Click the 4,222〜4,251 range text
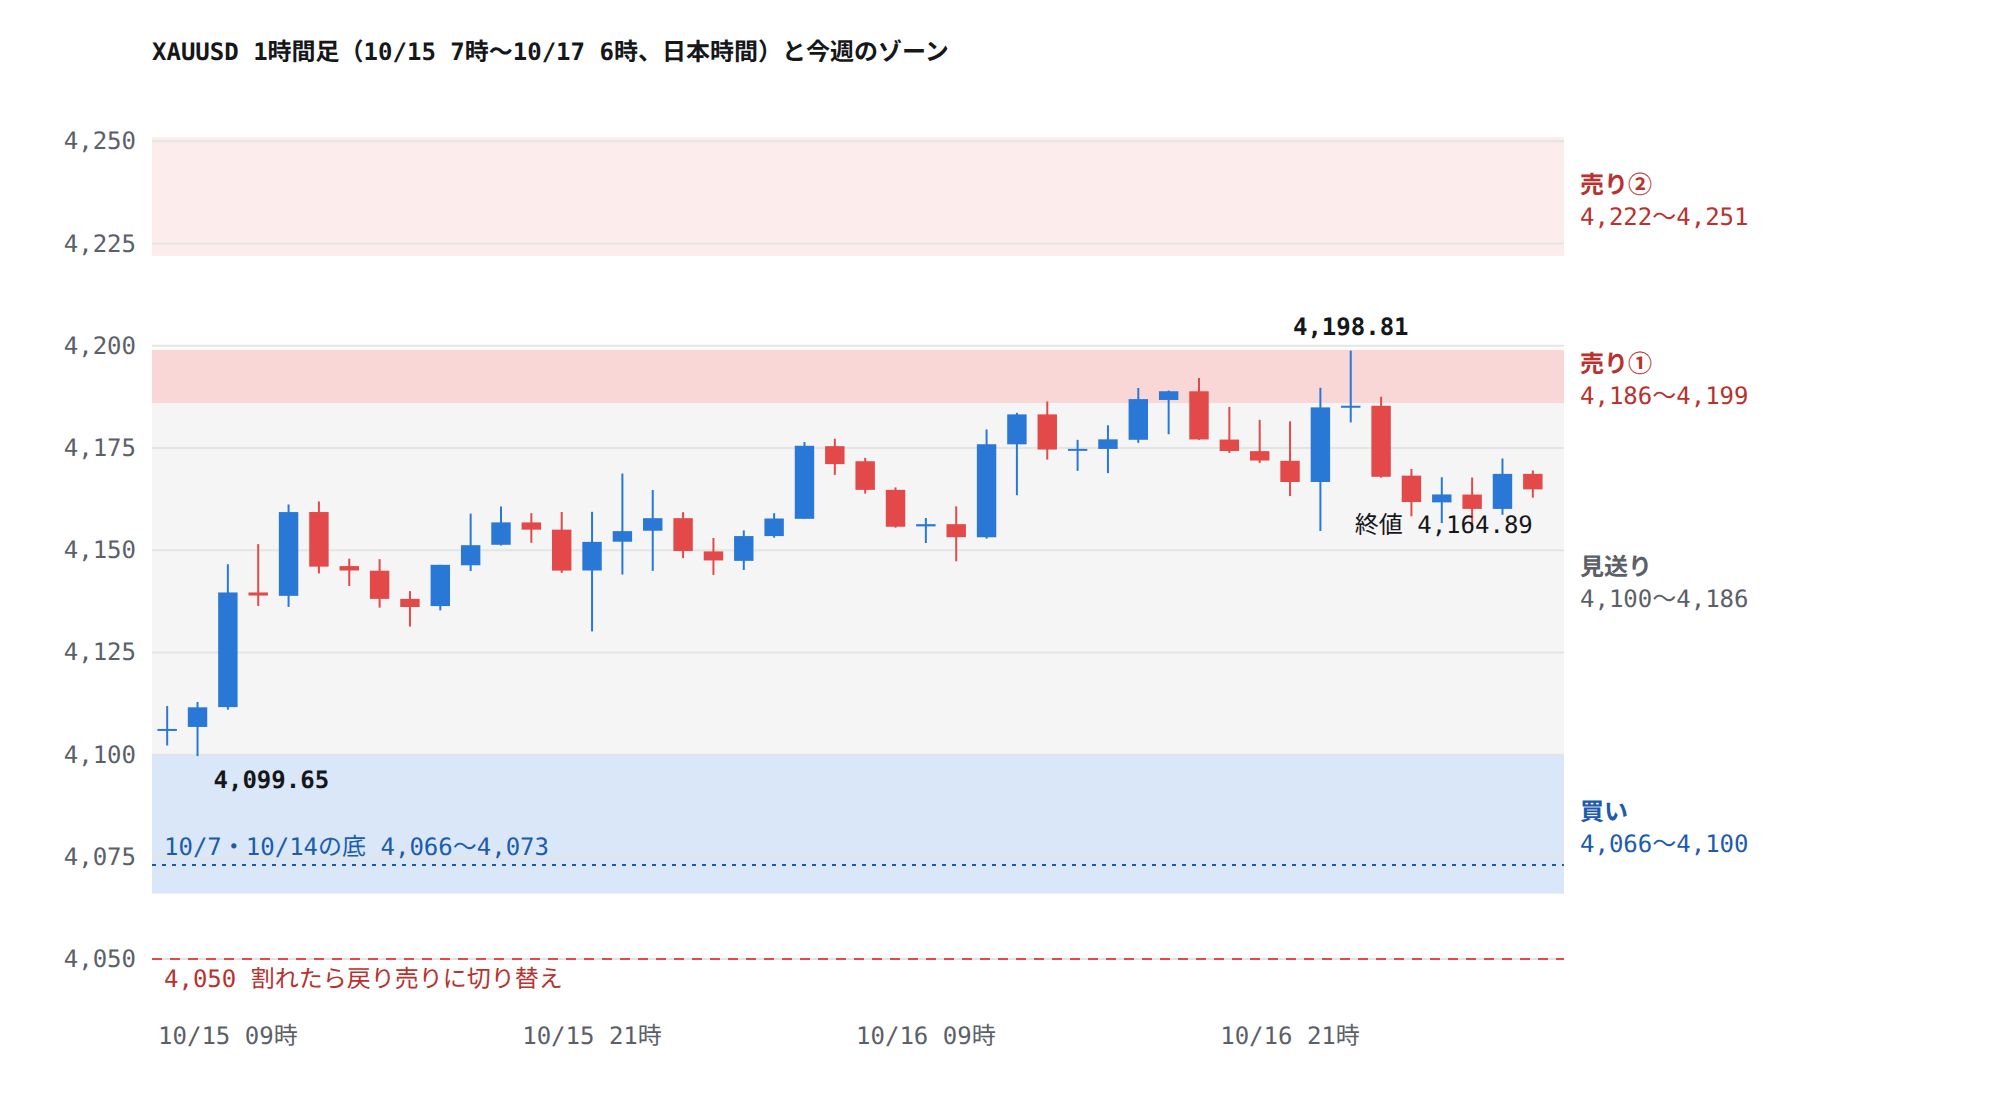Image resolution: width=2000 pixels, height=1104 pixels. coord(1664,217)
